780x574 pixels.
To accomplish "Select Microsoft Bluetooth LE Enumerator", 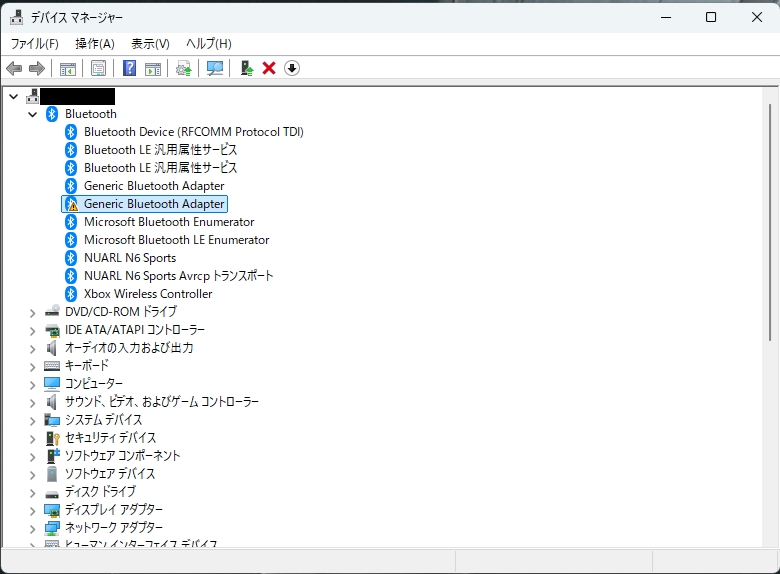I will tap(176, 240).
